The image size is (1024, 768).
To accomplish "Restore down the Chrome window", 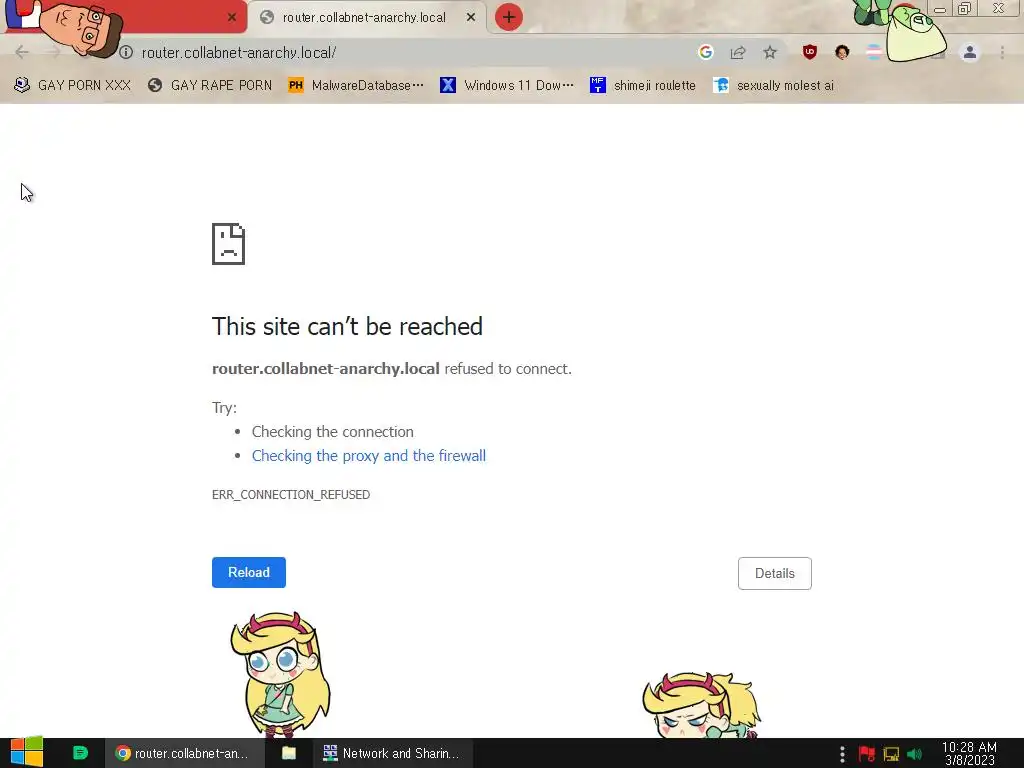I will coord(965,8).
